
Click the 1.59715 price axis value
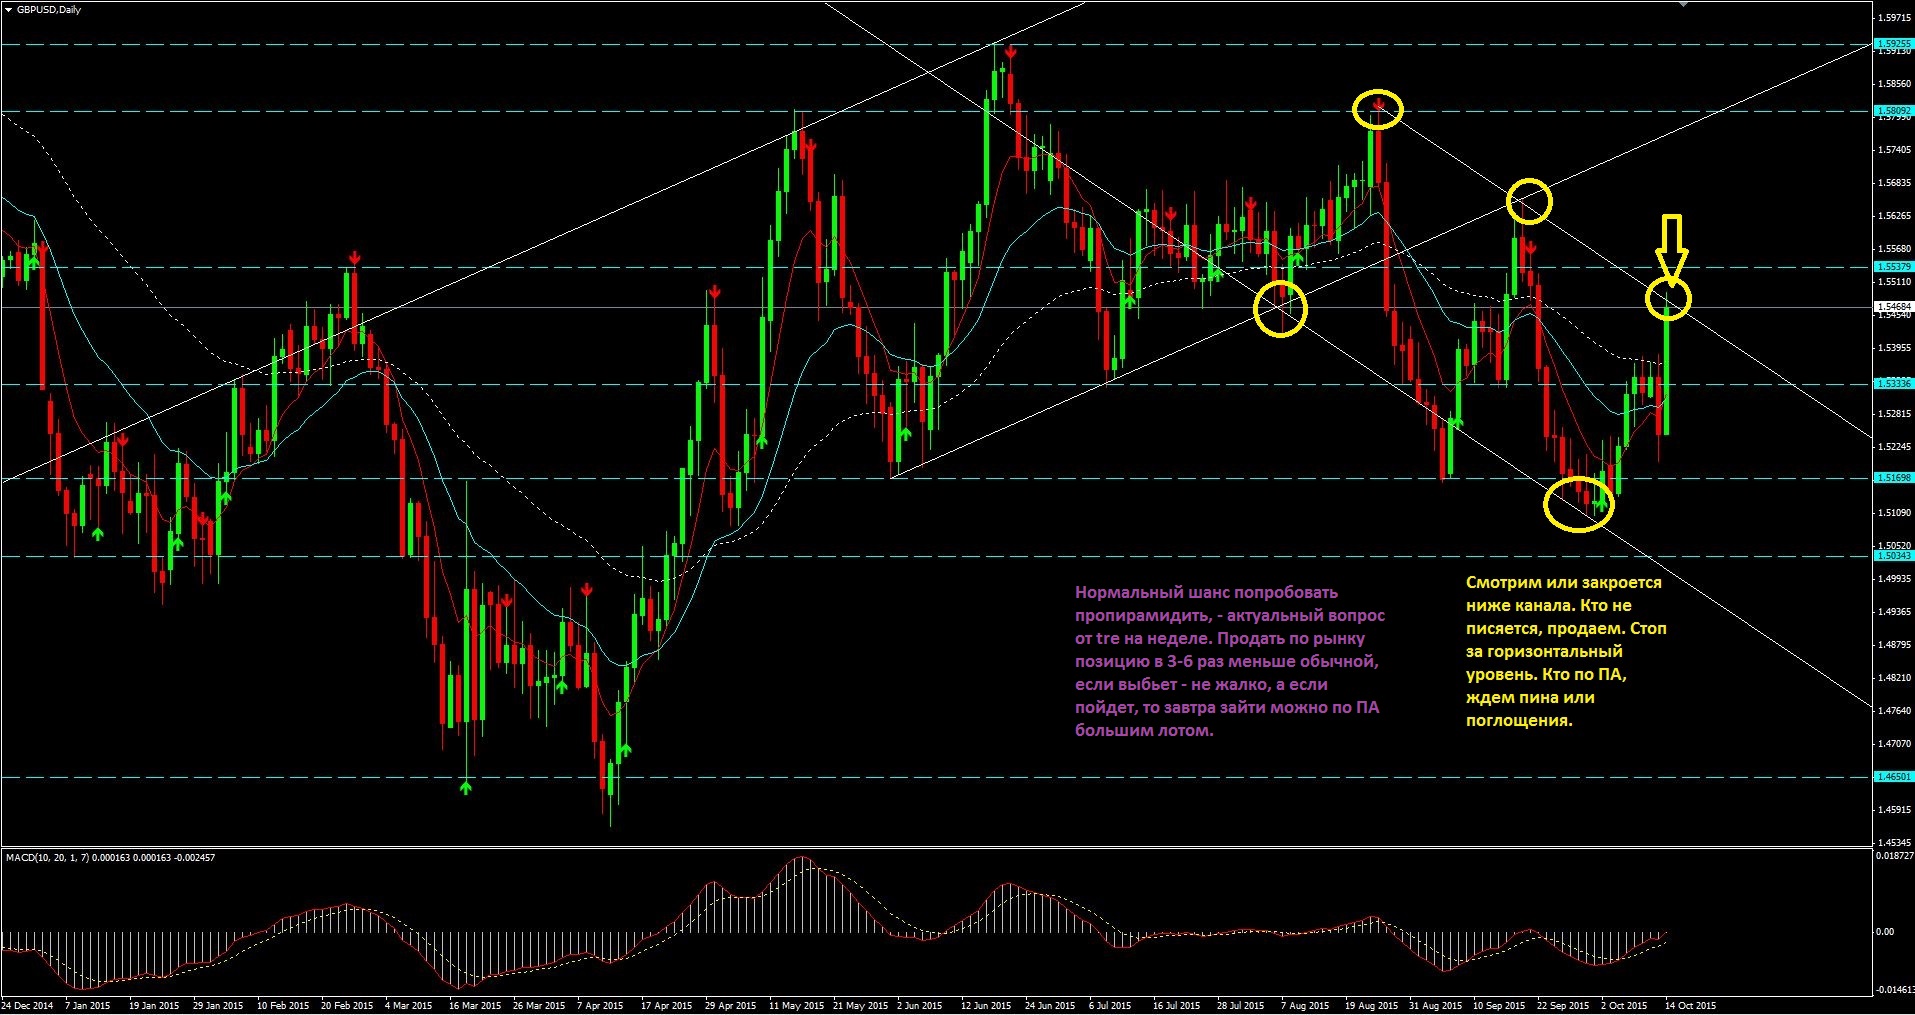click(x=1895, y=18)
